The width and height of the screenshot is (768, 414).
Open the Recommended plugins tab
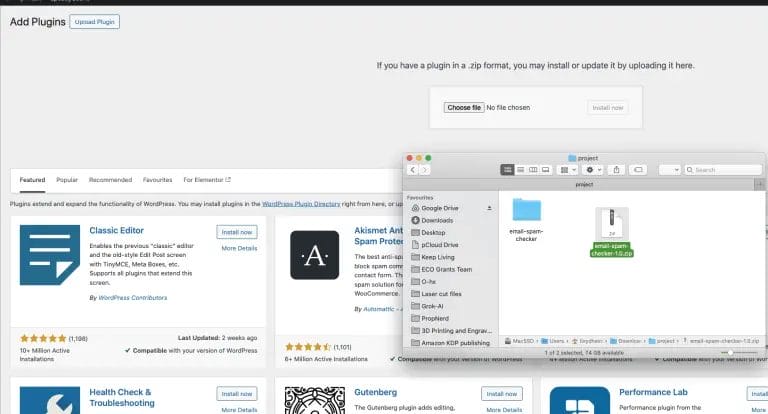pyautogui.click(x=110, y=180)
